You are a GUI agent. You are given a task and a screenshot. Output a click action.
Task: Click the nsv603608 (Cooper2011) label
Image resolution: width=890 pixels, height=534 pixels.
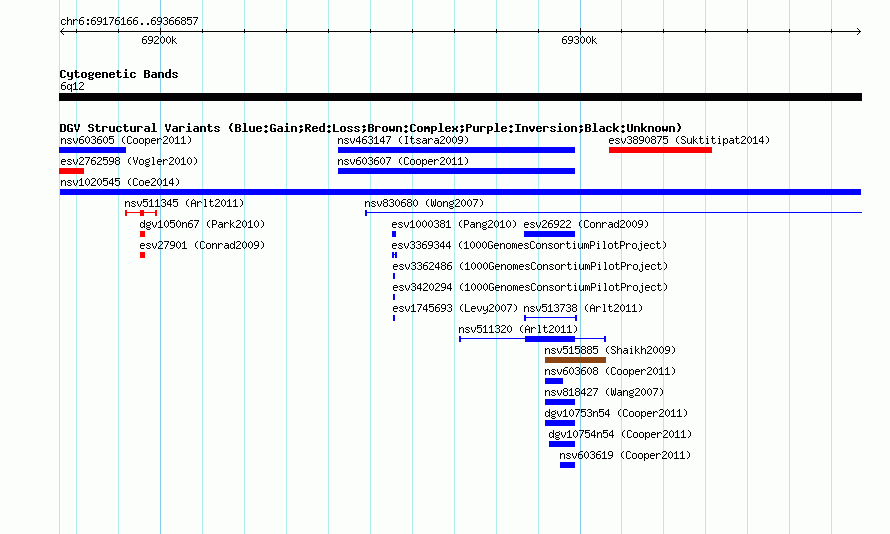610,371
